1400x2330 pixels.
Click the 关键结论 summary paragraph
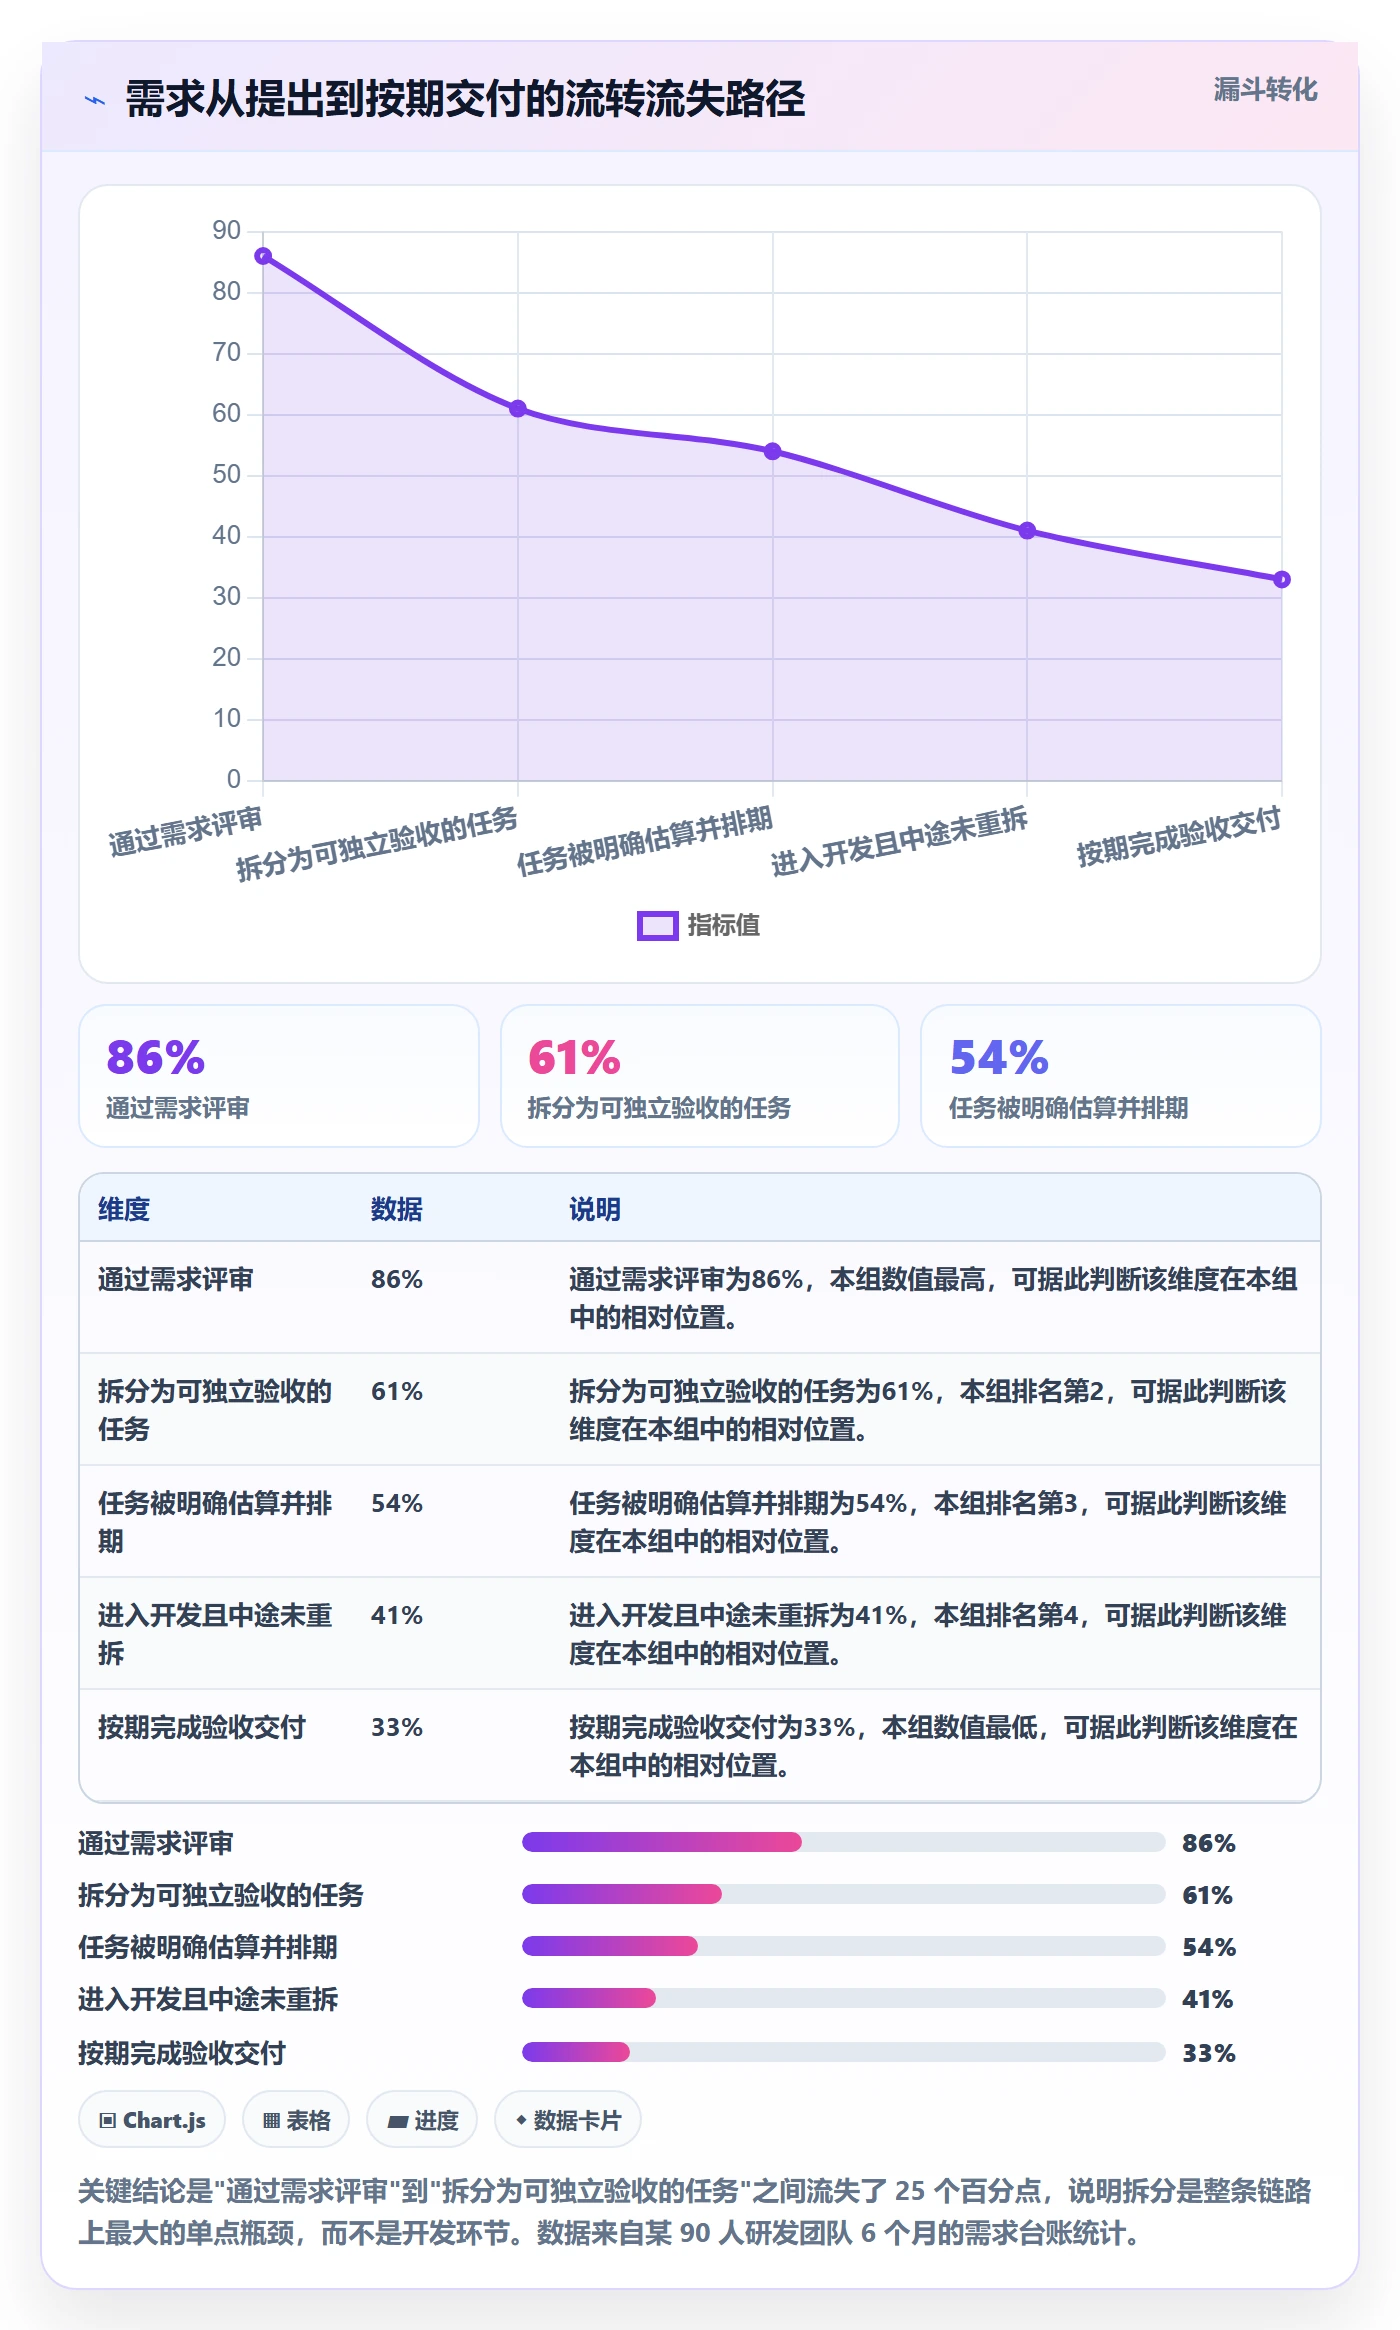click(x=695, y=2212)
